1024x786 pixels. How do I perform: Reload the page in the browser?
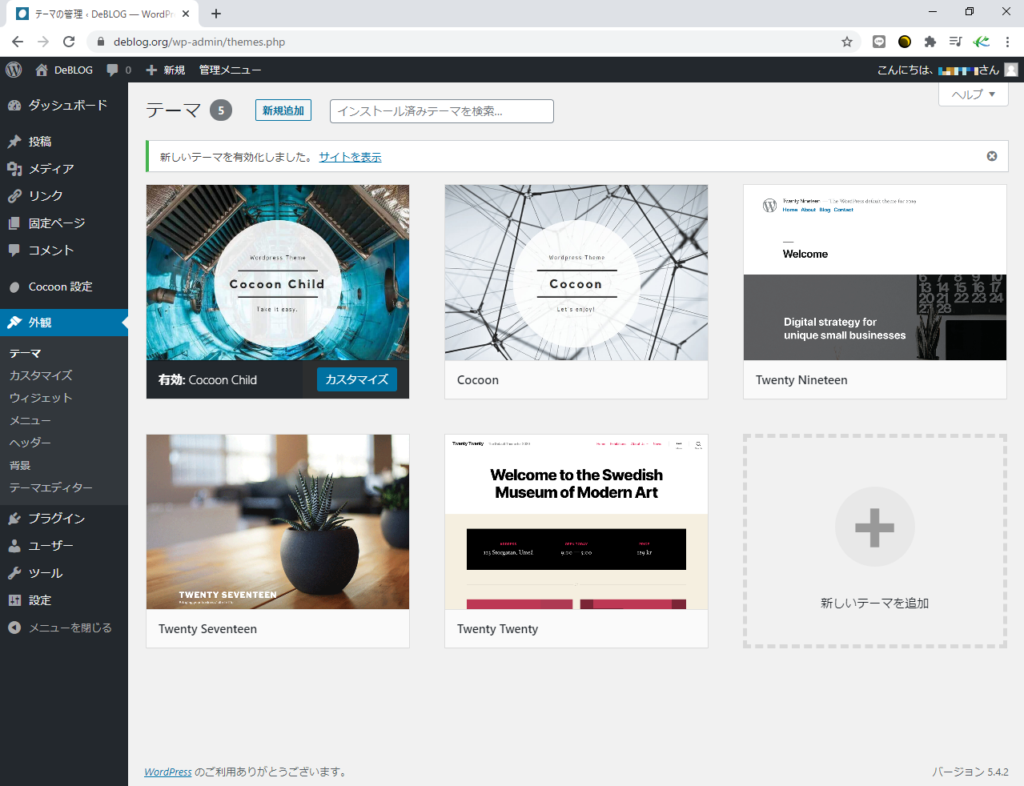tap(69, 42)
